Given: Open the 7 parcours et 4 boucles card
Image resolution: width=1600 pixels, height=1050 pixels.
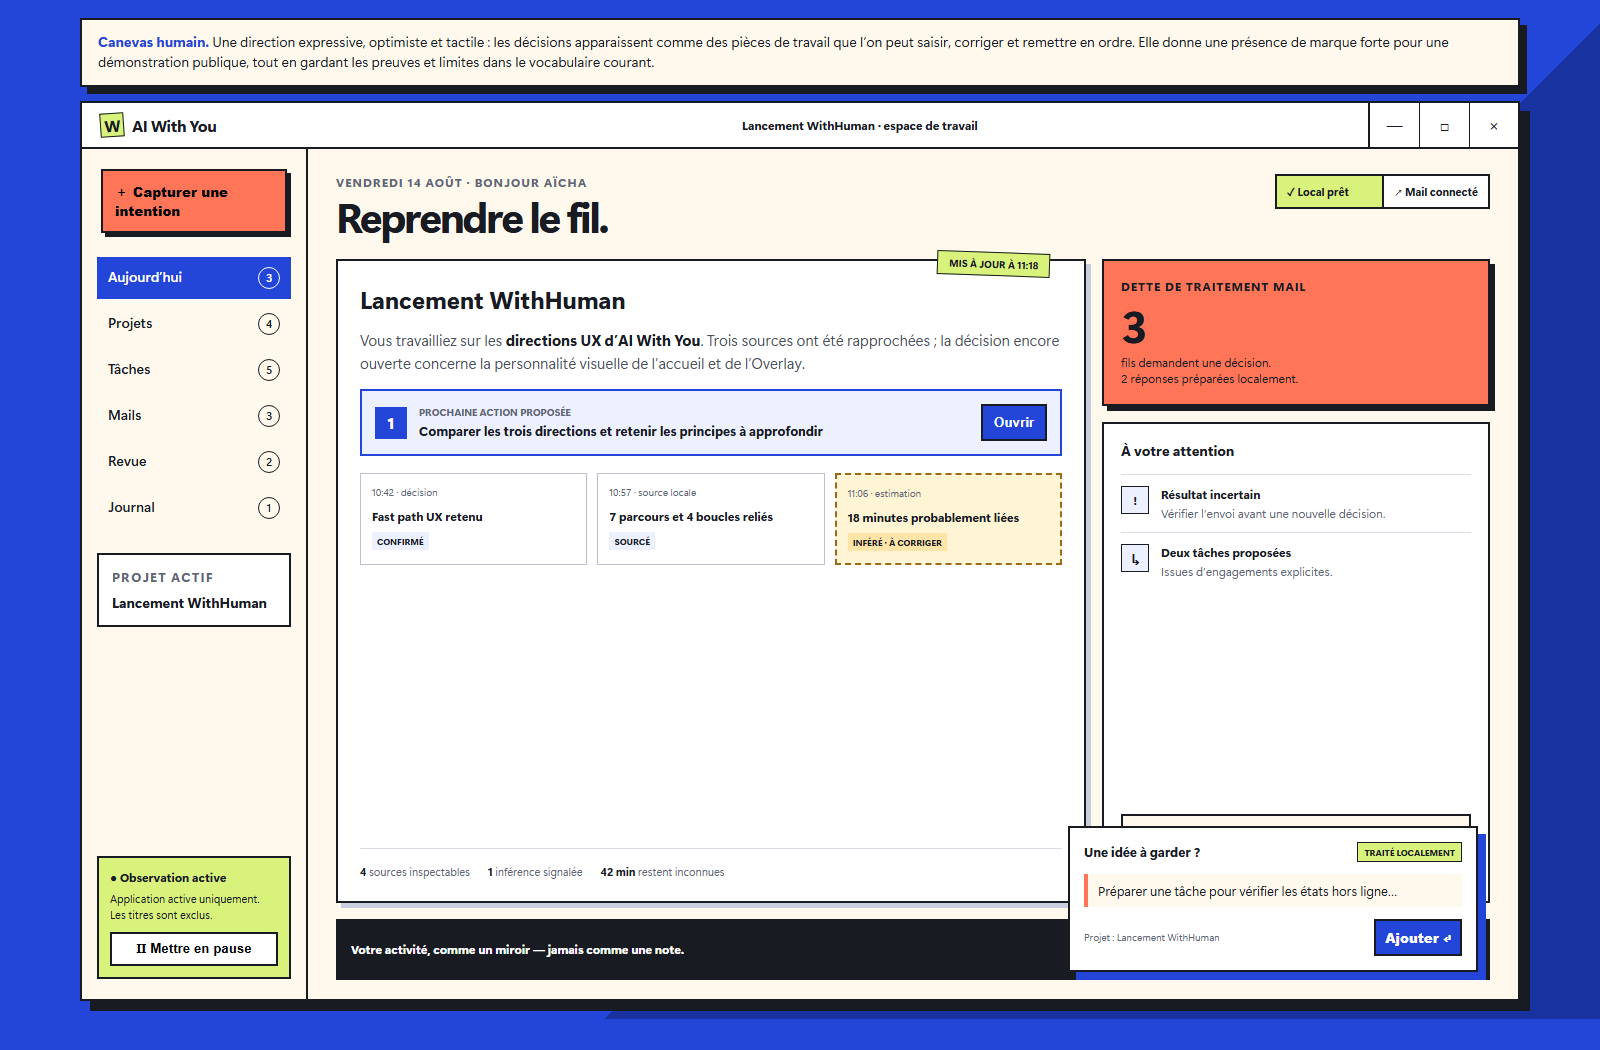Looking at the screenshot, I should click(x=711, y=519).
